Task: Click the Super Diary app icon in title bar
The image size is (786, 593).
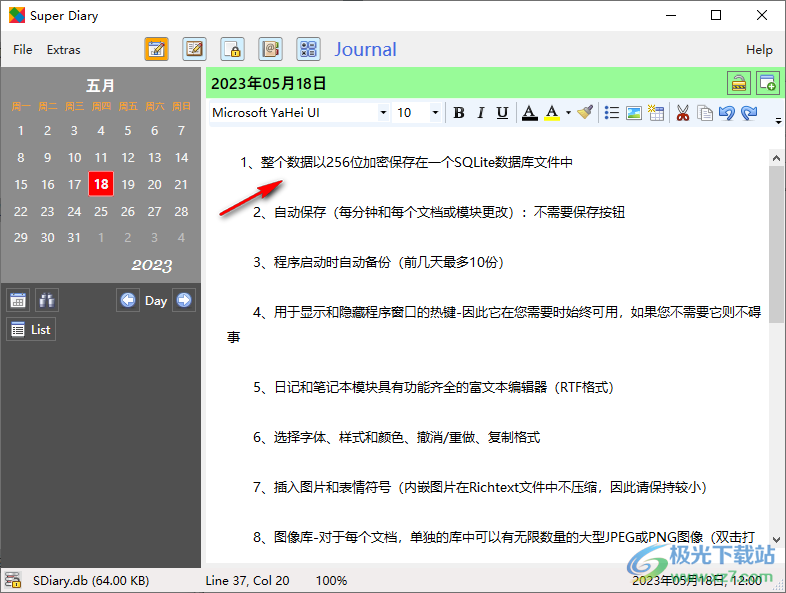Action: (17, 15)
